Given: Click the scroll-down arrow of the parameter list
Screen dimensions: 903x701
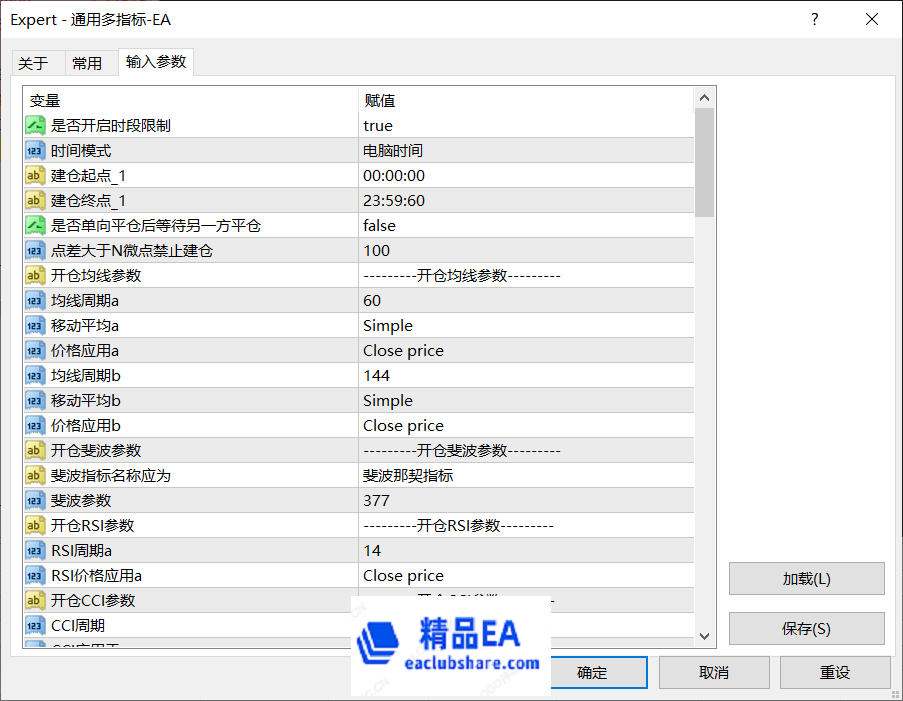Looking at the screenshot, I should click(704, 636).
